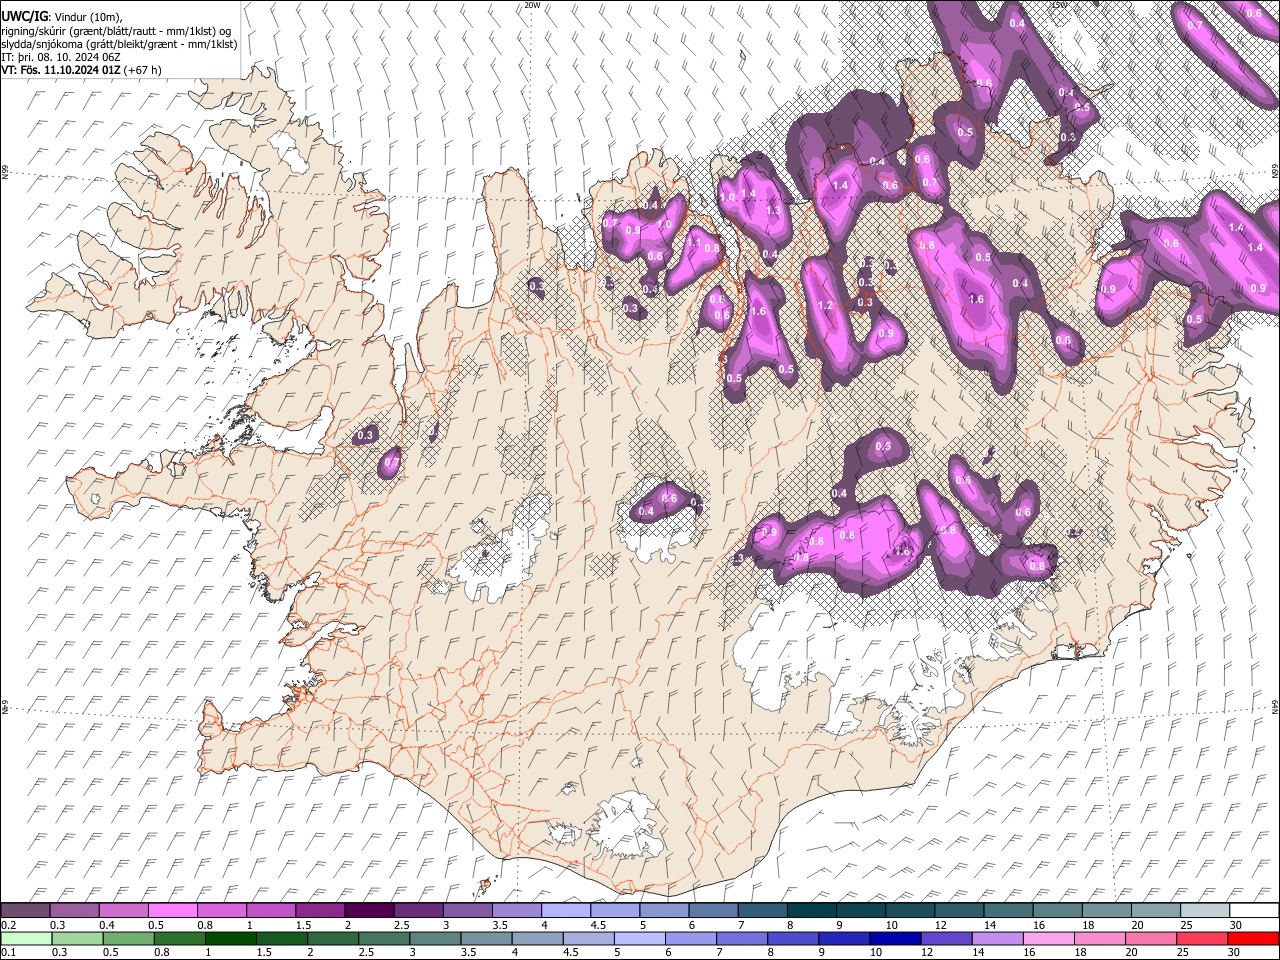The height and width of the screenshot is (960, 1280).
Task: Click the very dark purple swatch for 2–2.5
Action: pyautogui.click(x=368, y=910)
